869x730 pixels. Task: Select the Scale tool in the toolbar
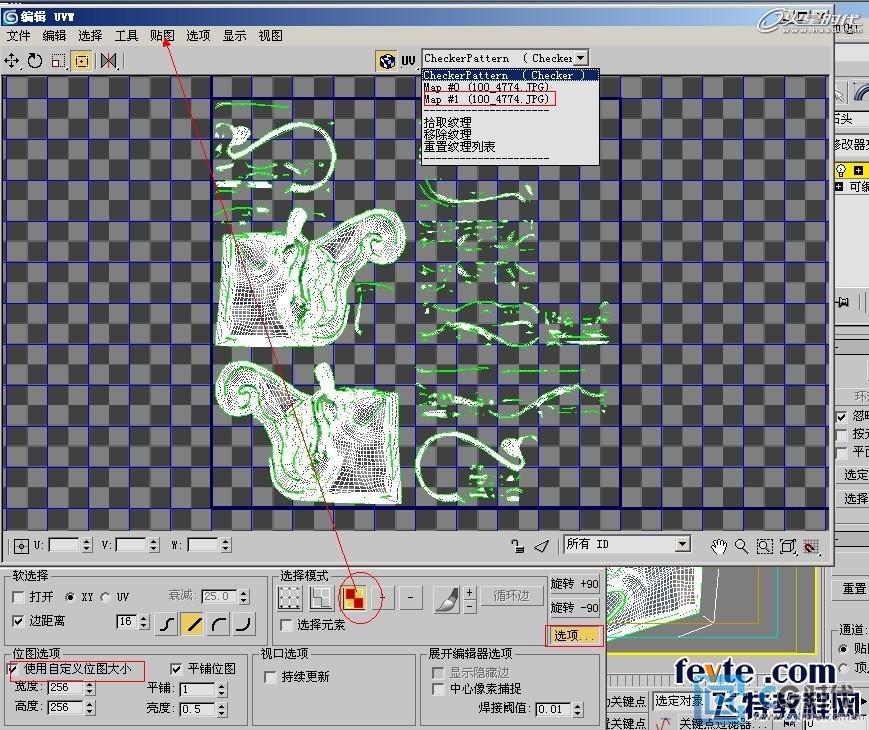[58, 60]
